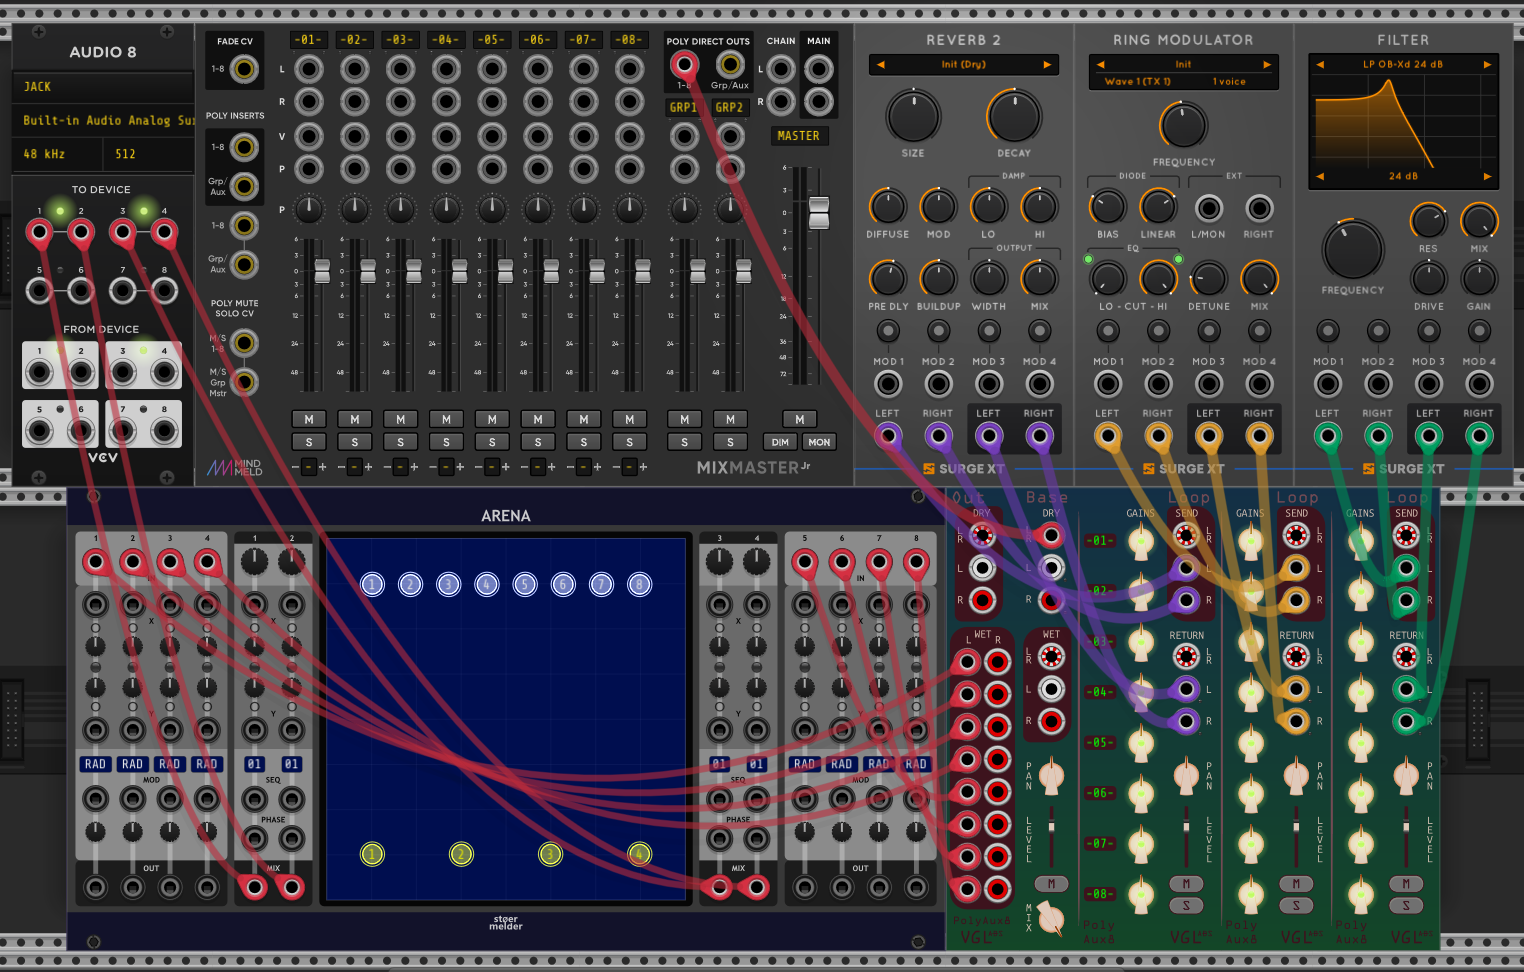The width and height of the screenshot is (1524, 972).
Task: Click the Filter DRIVE knob
Action: click(x=1428, y=279)
